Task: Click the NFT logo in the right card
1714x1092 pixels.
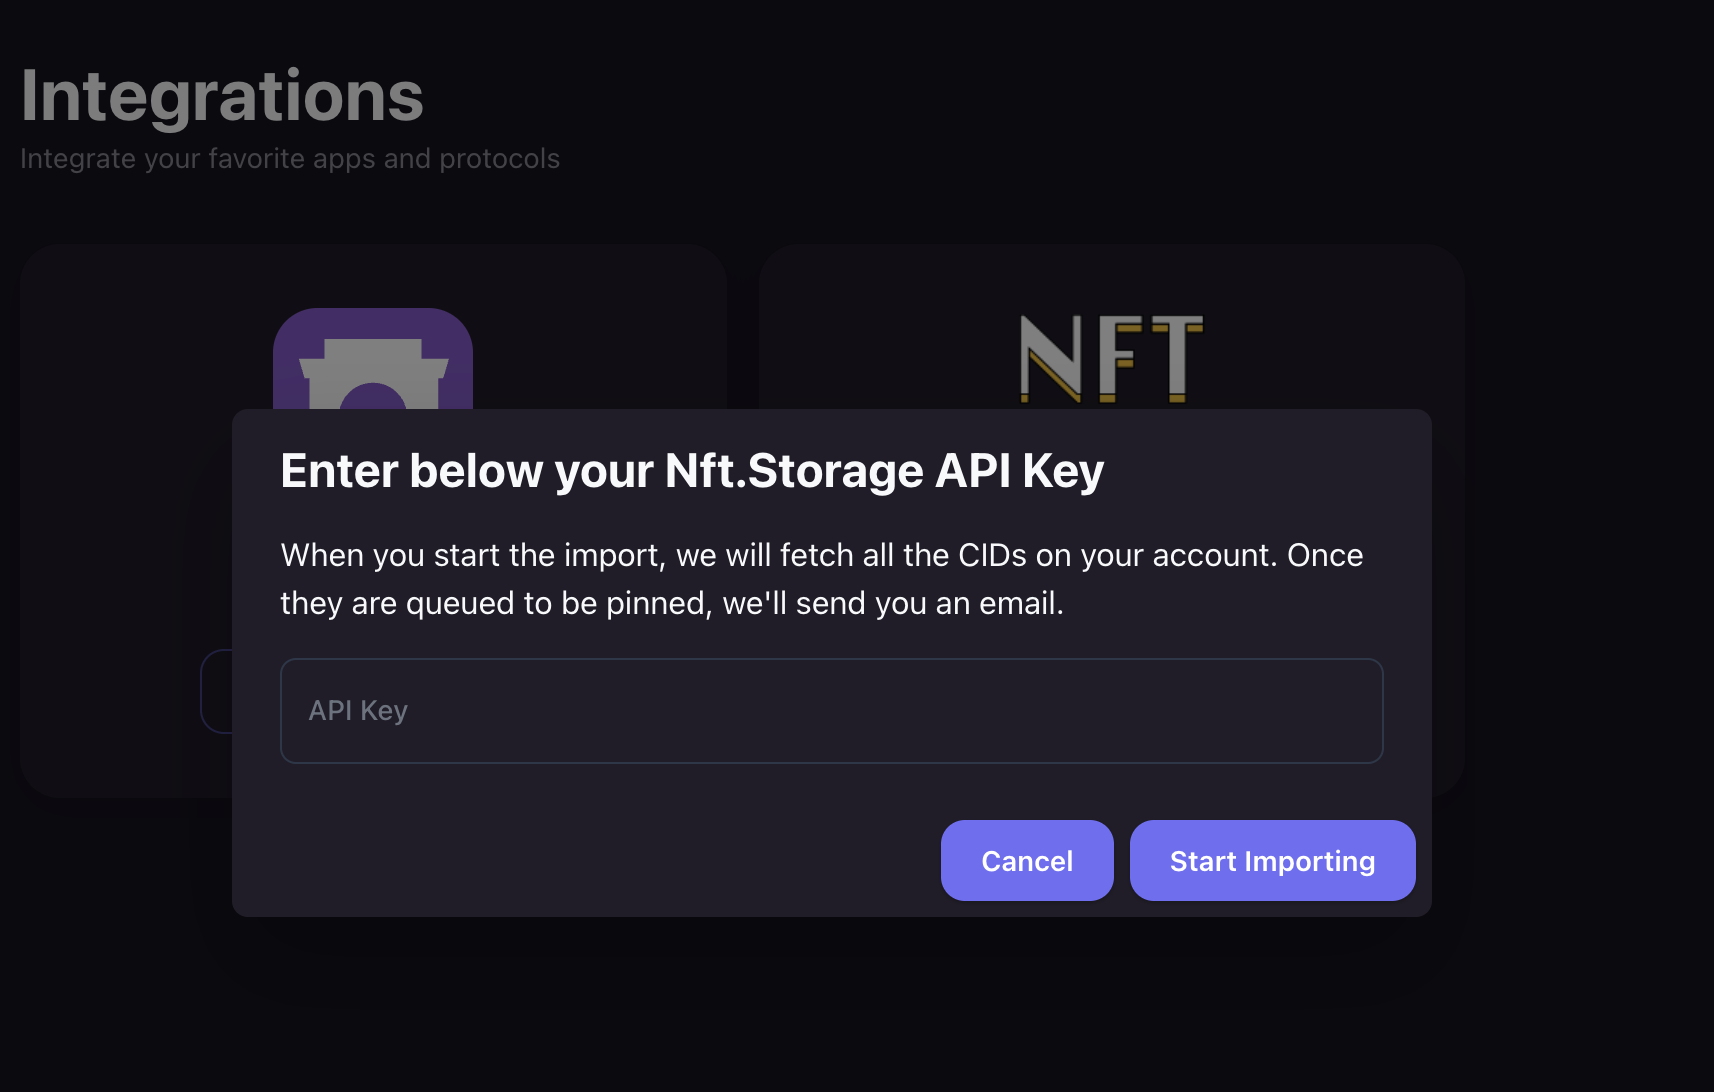Action: coord(1110,358)
